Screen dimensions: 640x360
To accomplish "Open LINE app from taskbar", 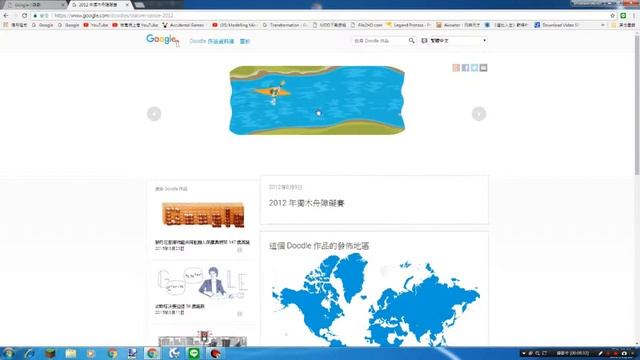I will click(194, 353).
